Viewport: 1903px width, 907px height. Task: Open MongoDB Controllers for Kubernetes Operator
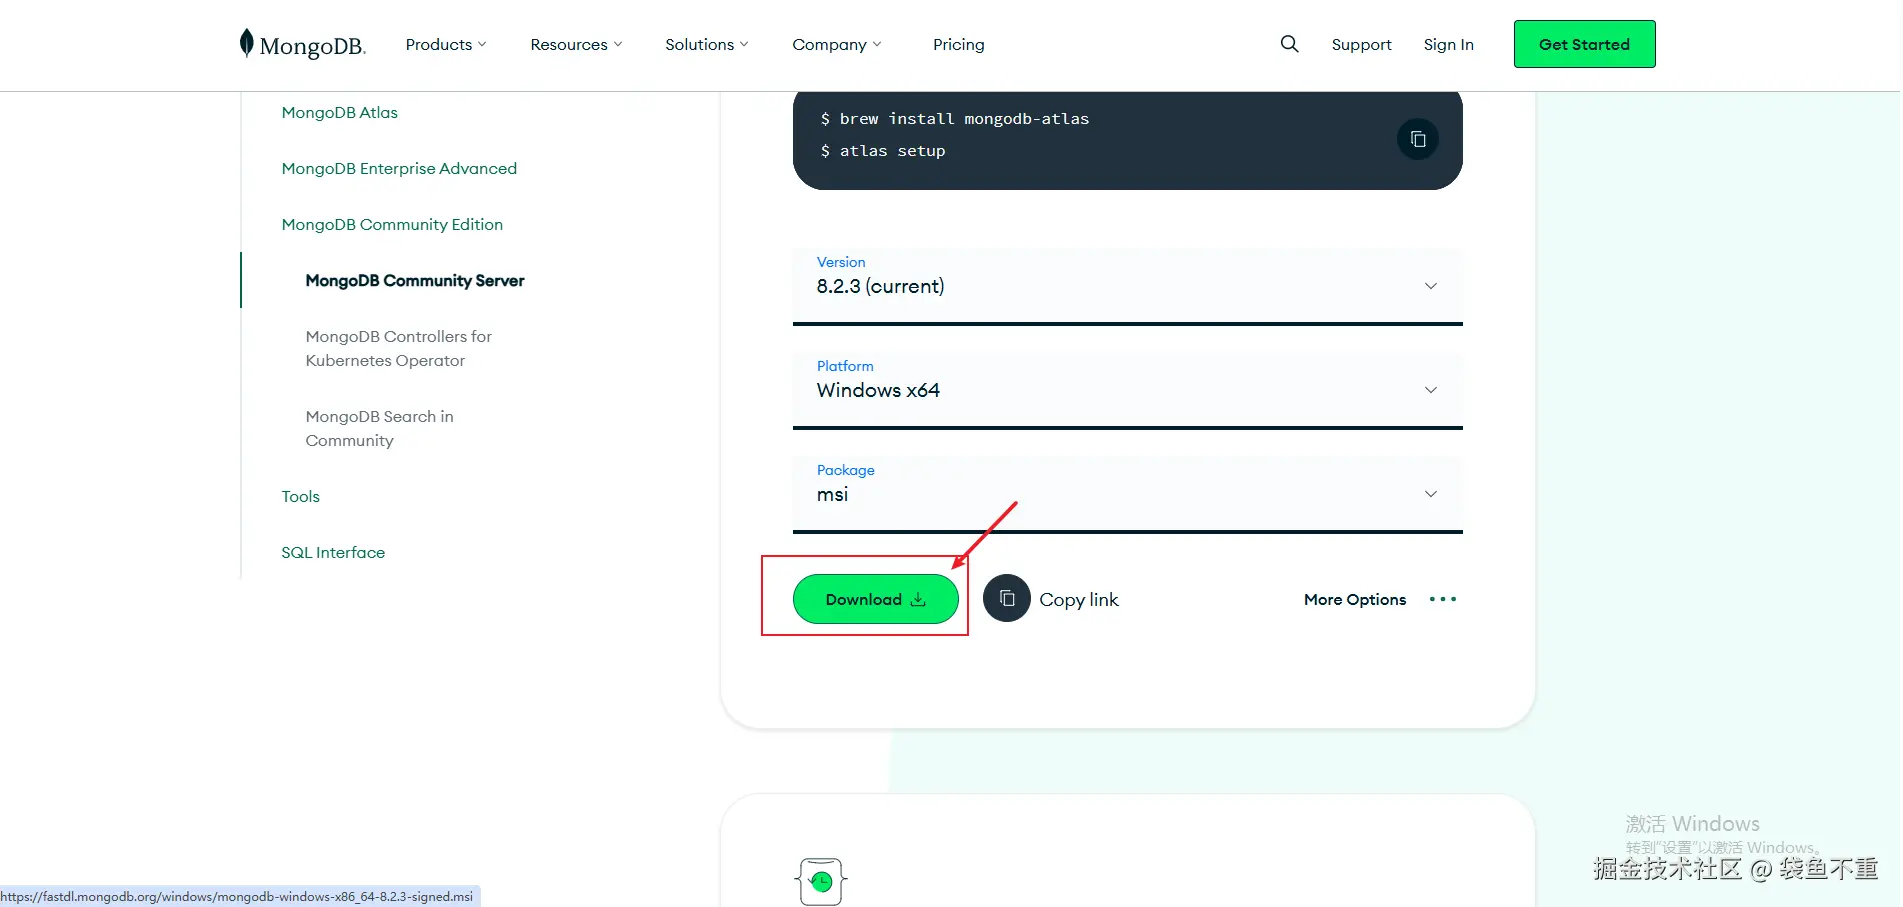[398, 348]
